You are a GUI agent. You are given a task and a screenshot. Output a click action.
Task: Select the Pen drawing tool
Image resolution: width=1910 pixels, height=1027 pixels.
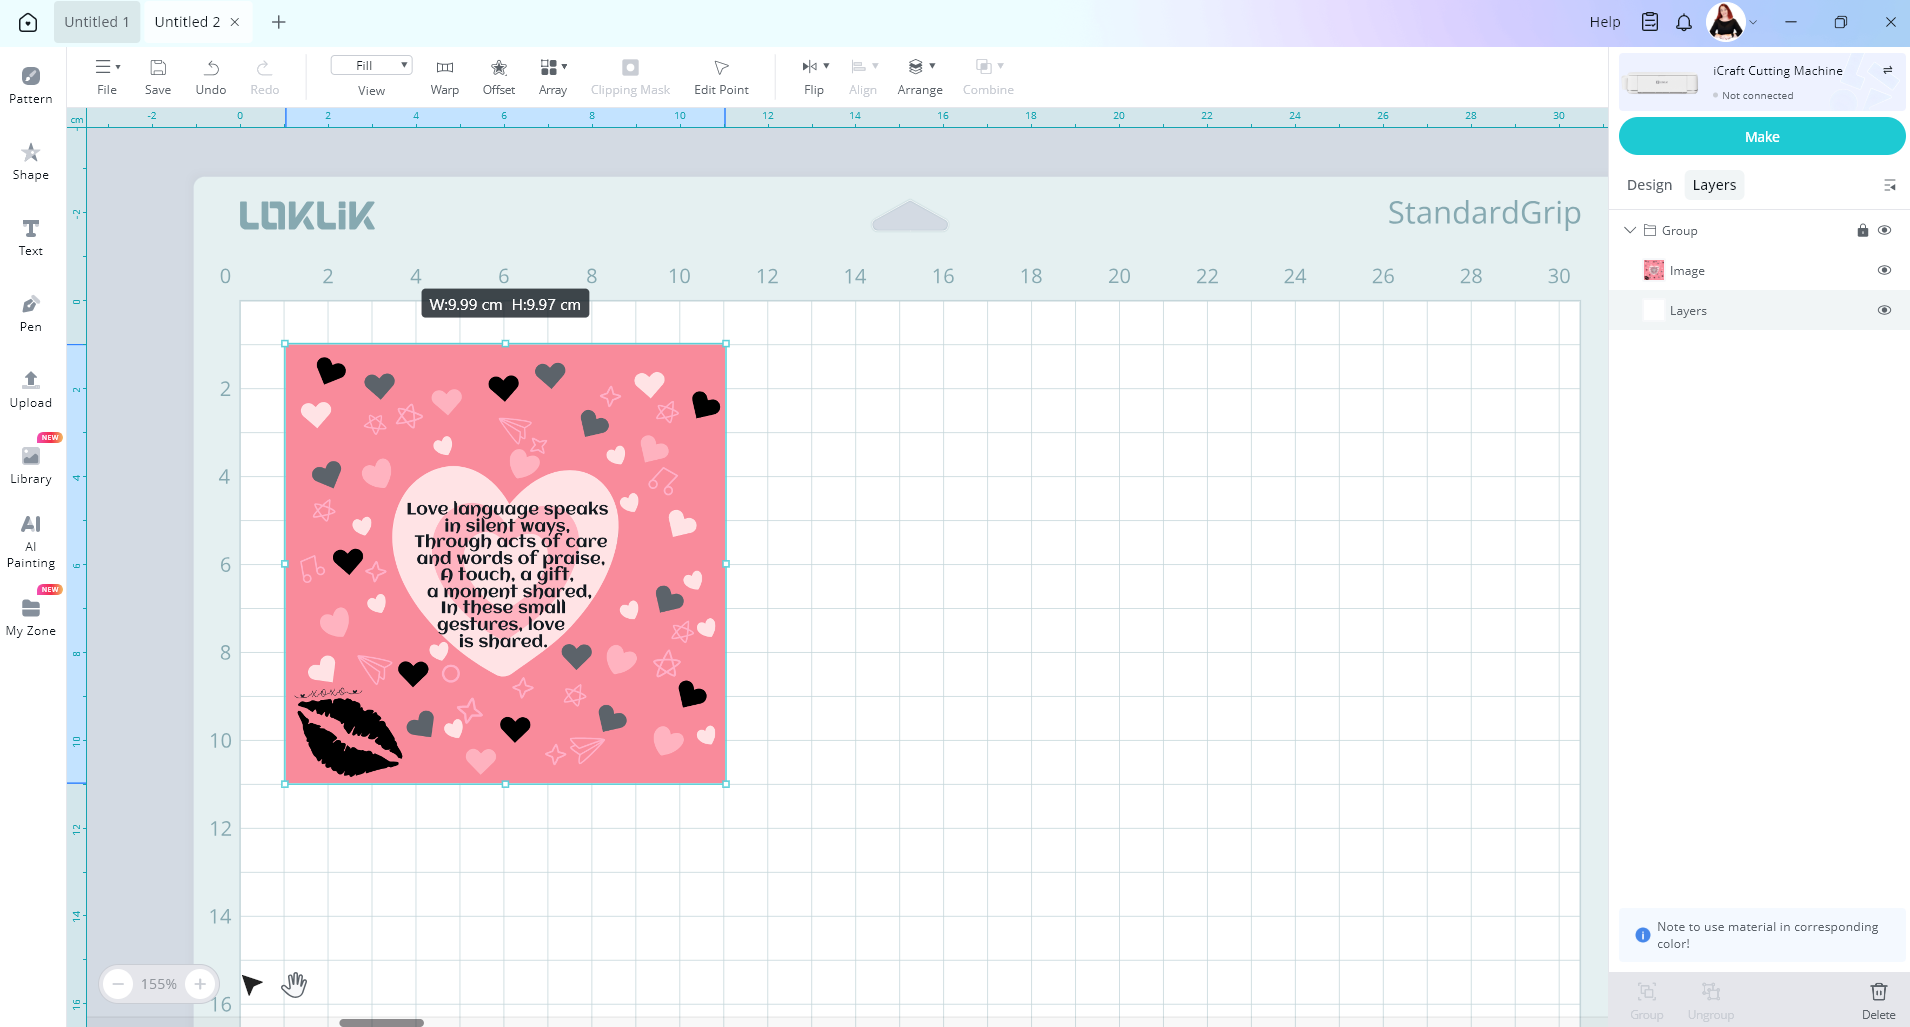(31, 313)
